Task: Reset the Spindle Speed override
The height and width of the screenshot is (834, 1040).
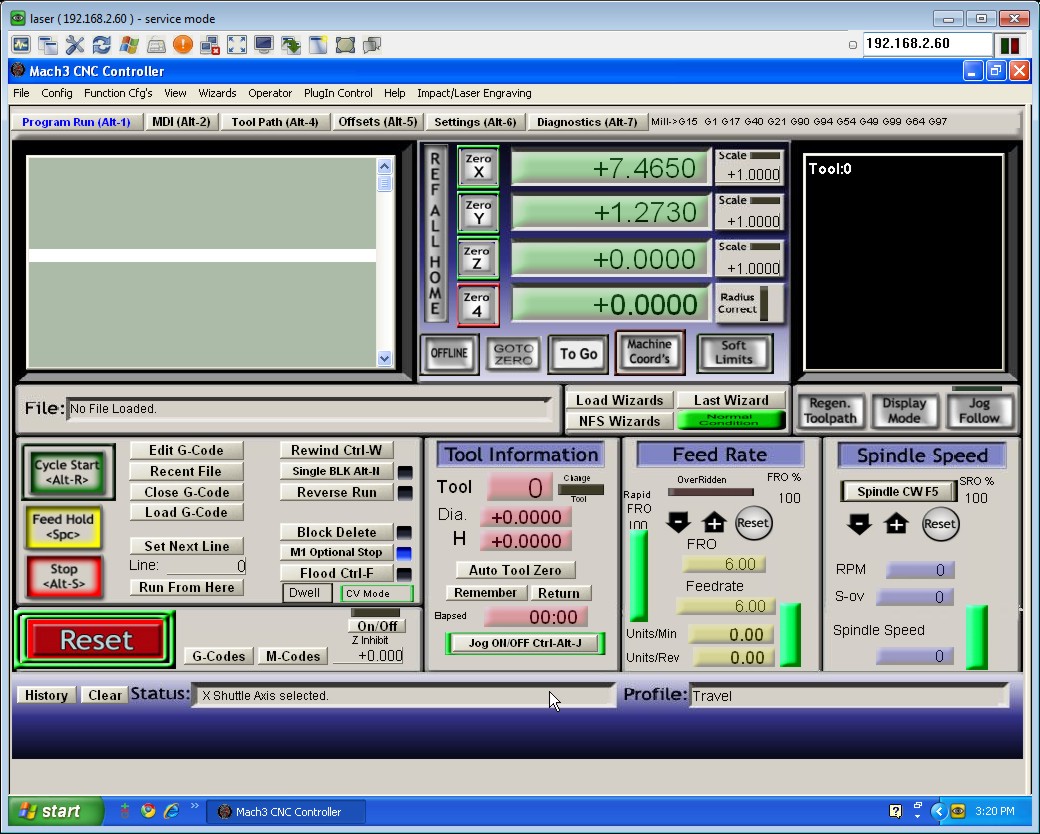Action: pyautogui.click(x=940, y=524)
